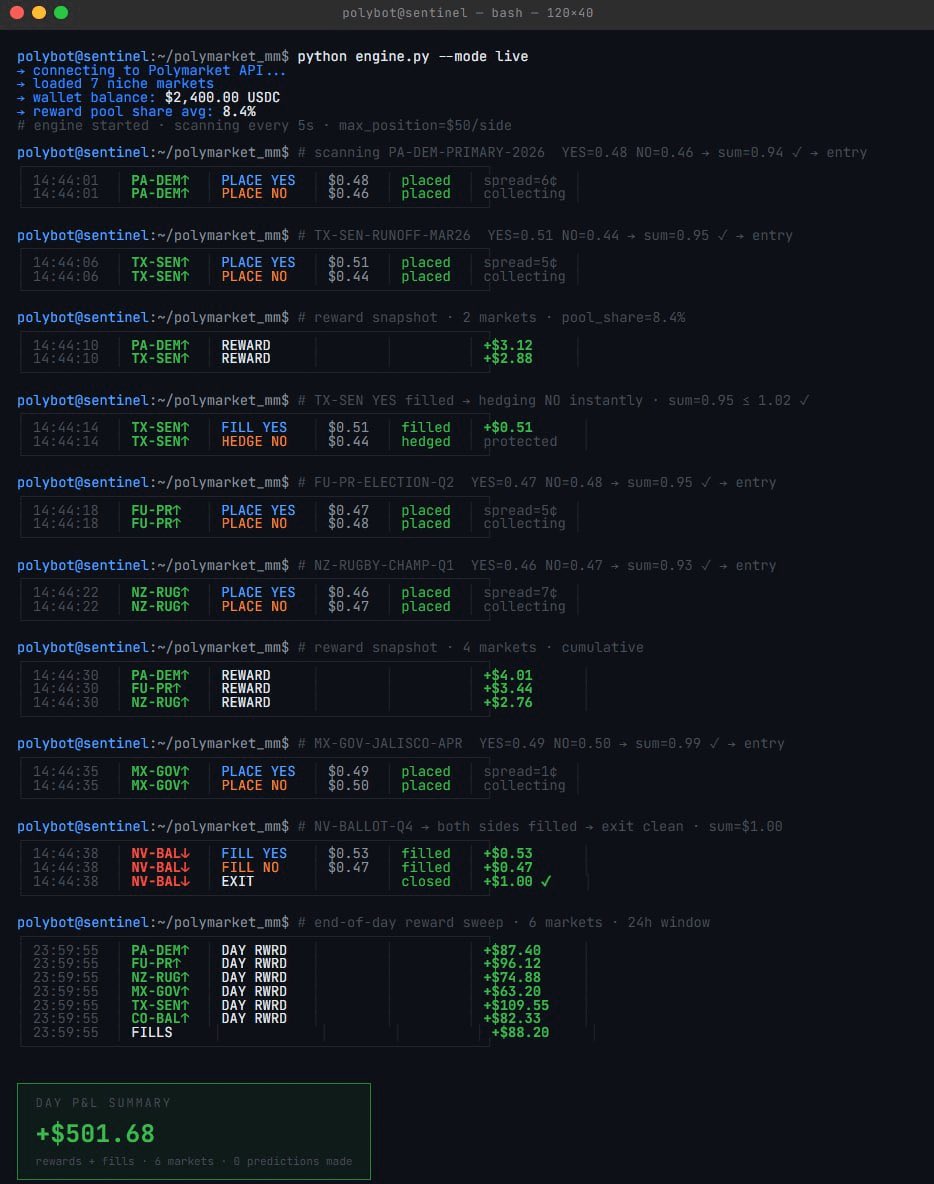Click the MX-GOV YES price '$0.49'
Viewport: 934px width, 1184px height.
tap(348, 772)
